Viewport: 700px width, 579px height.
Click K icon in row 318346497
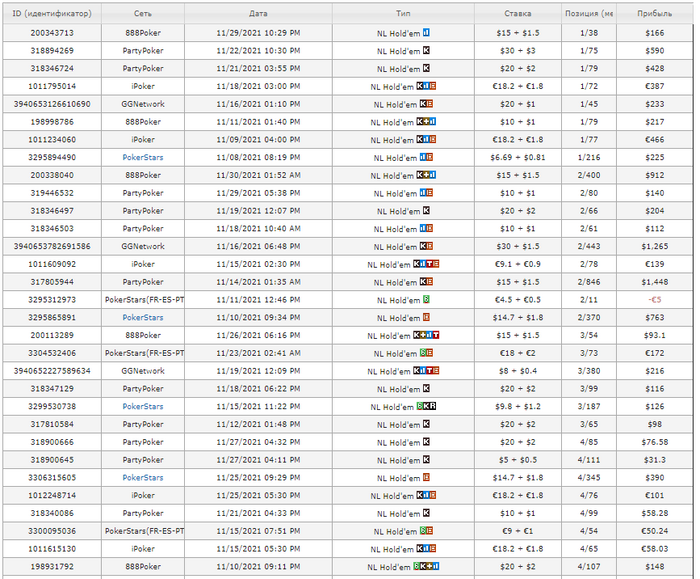pos(426,211)
